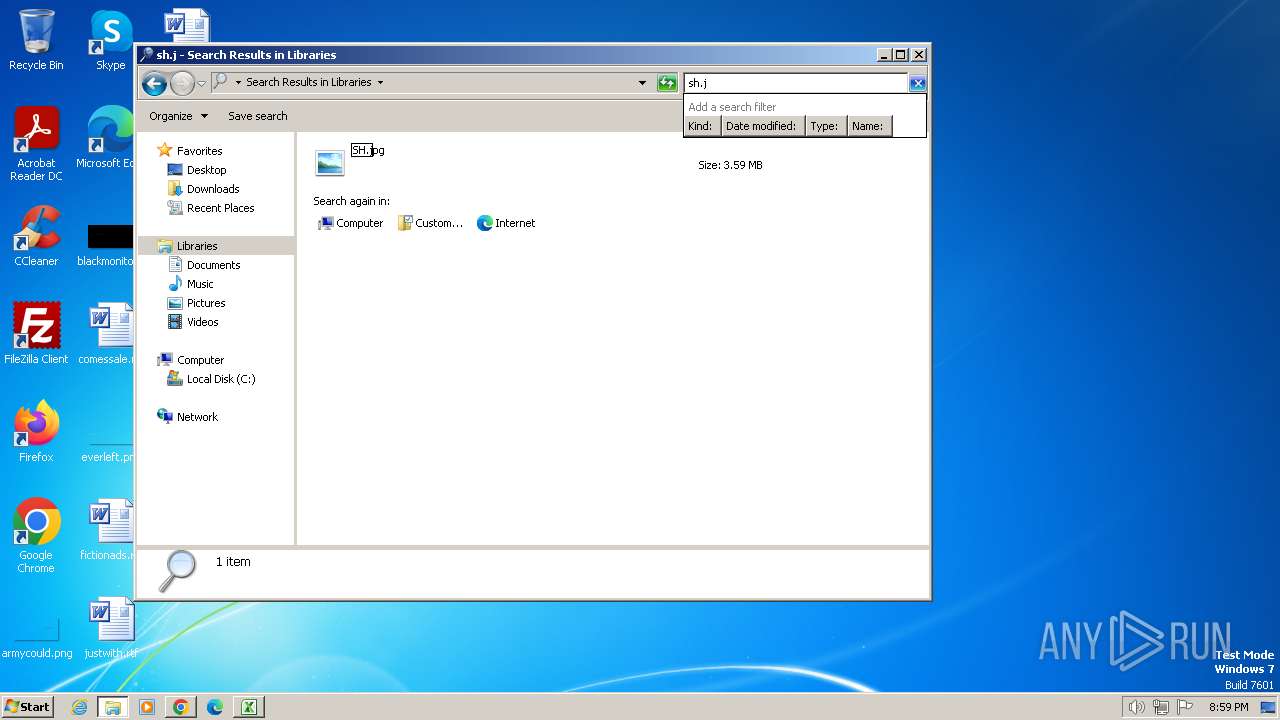Screen dimensions: 1280x720
Task: Open Chrome from the taskbar
Action: click(x=180, y=707)
